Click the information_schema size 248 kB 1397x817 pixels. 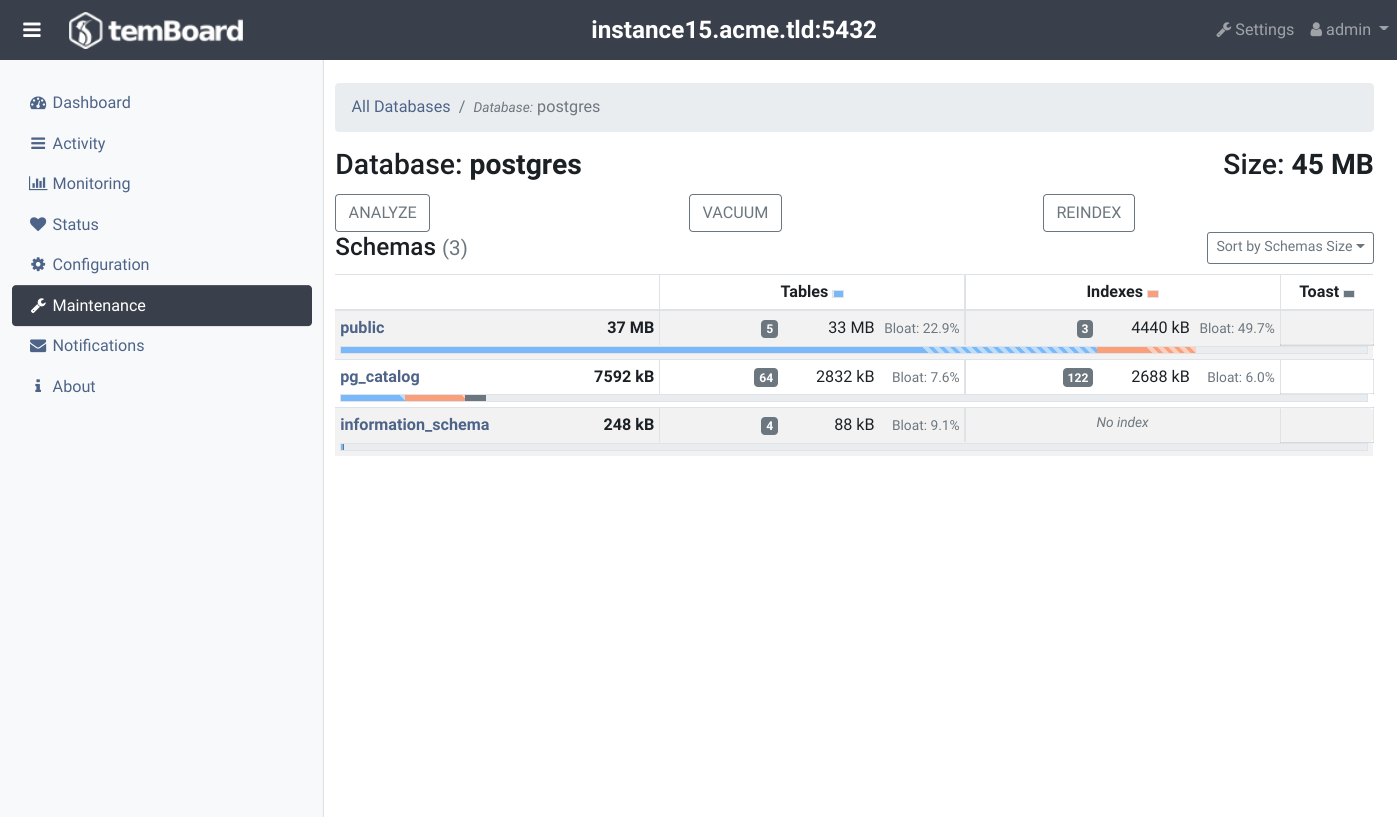coord(629,425)
